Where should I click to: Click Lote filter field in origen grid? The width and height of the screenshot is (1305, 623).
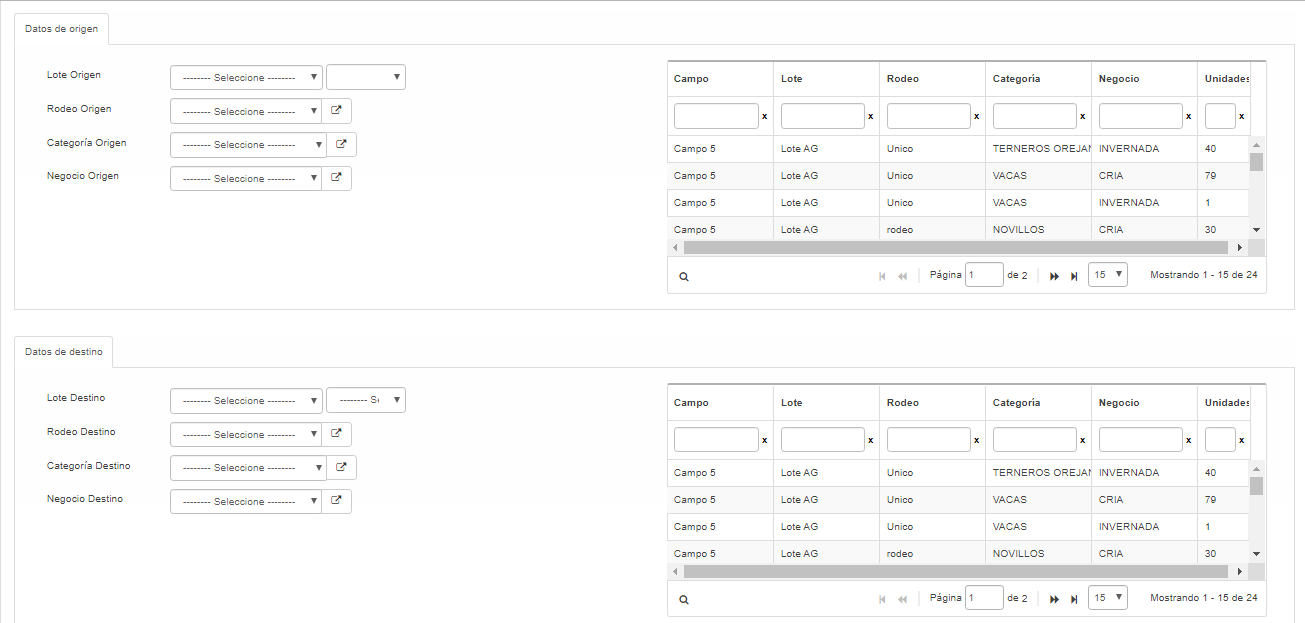coord(822,116)
